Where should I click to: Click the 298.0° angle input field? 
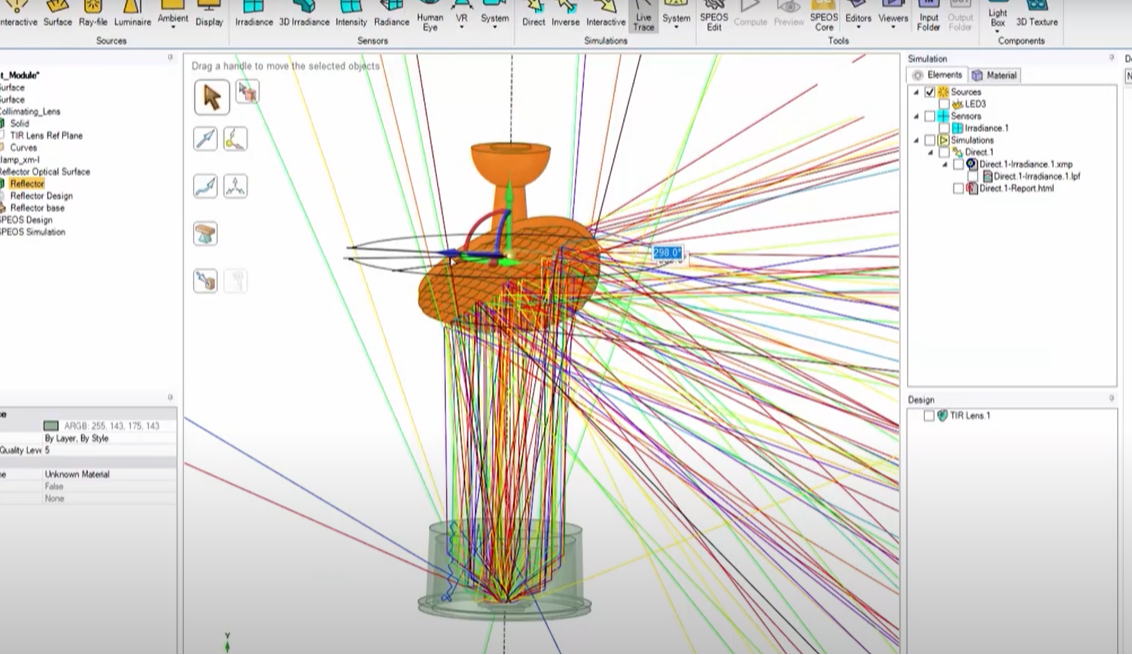pos(667,253)
